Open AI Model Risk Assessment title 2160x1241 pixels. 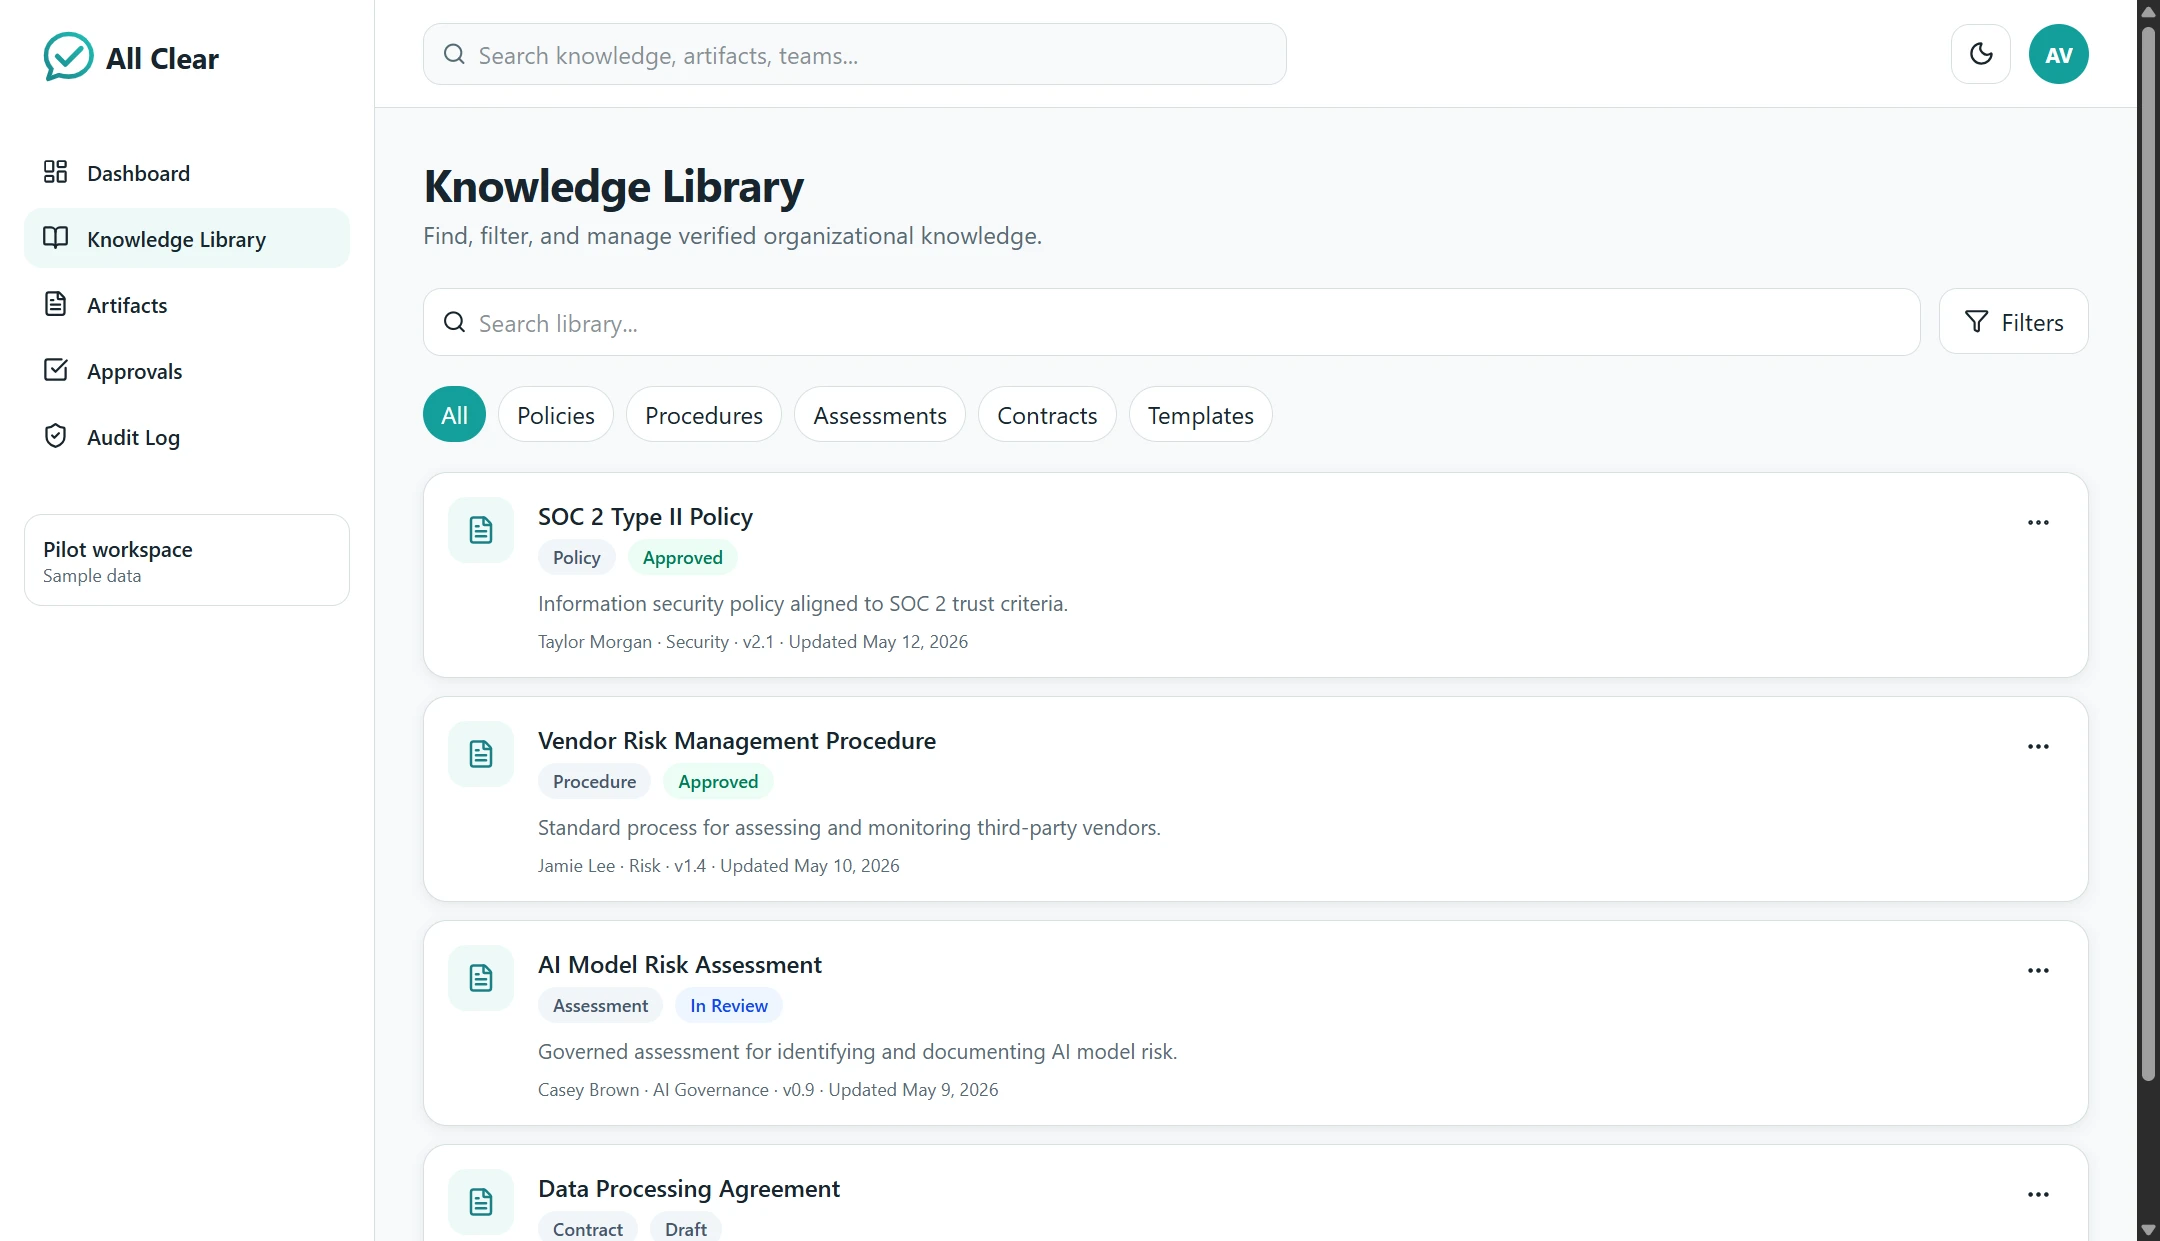(x=680, y=965)
